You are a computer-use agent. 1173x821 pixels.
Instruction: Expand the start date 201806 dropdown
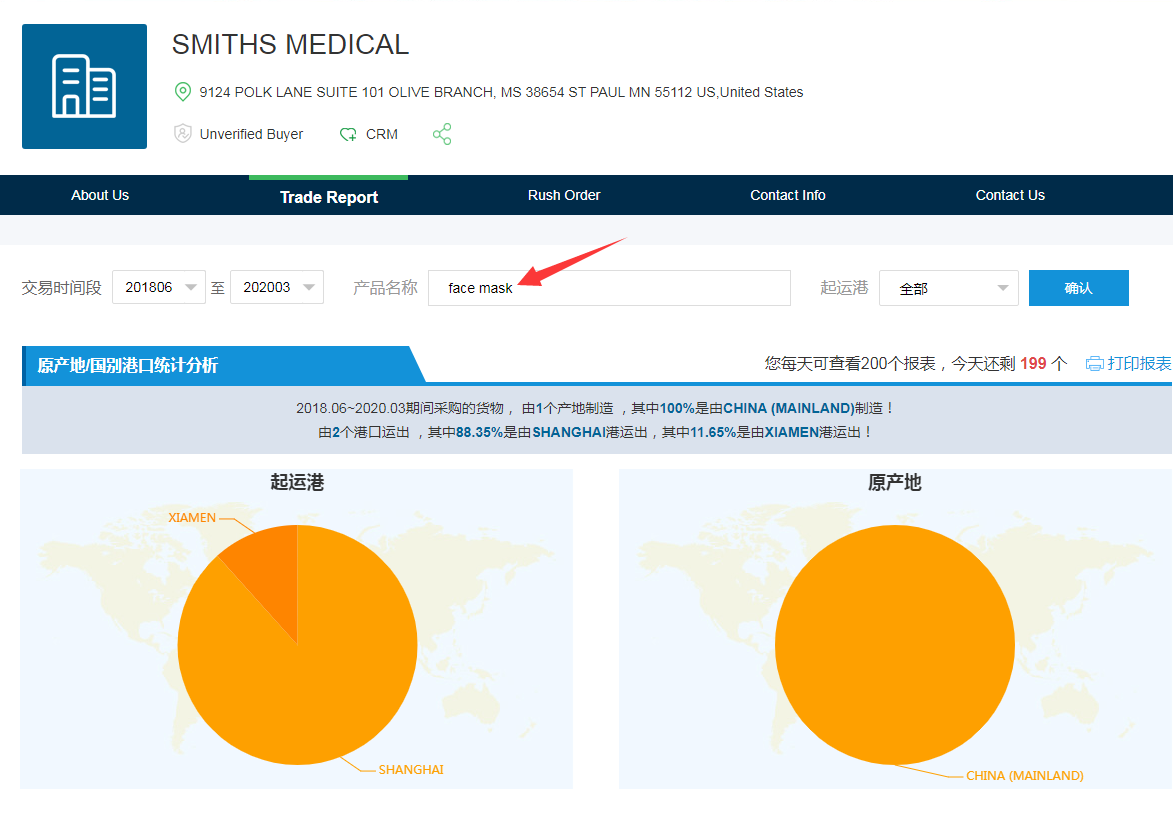pyautogui.click(x=159, y=287)
